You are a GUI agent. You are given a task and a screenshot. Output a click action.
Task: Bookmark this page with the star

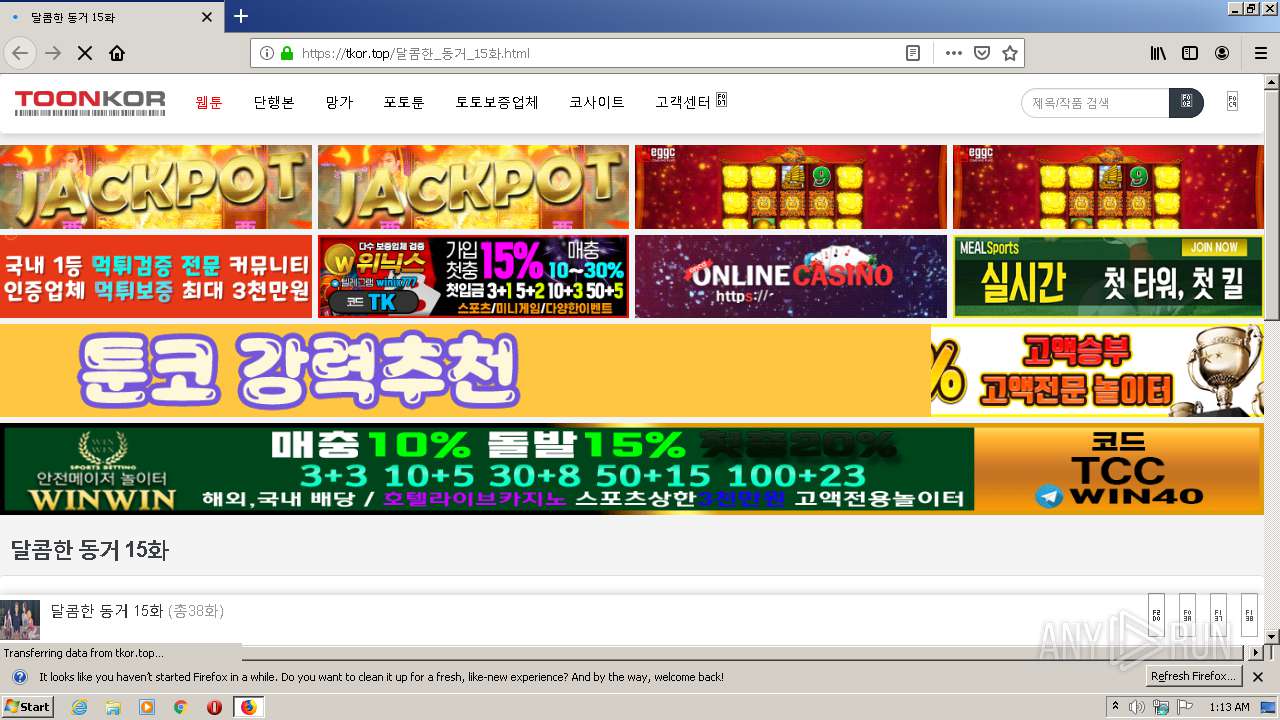point(1010,53)
